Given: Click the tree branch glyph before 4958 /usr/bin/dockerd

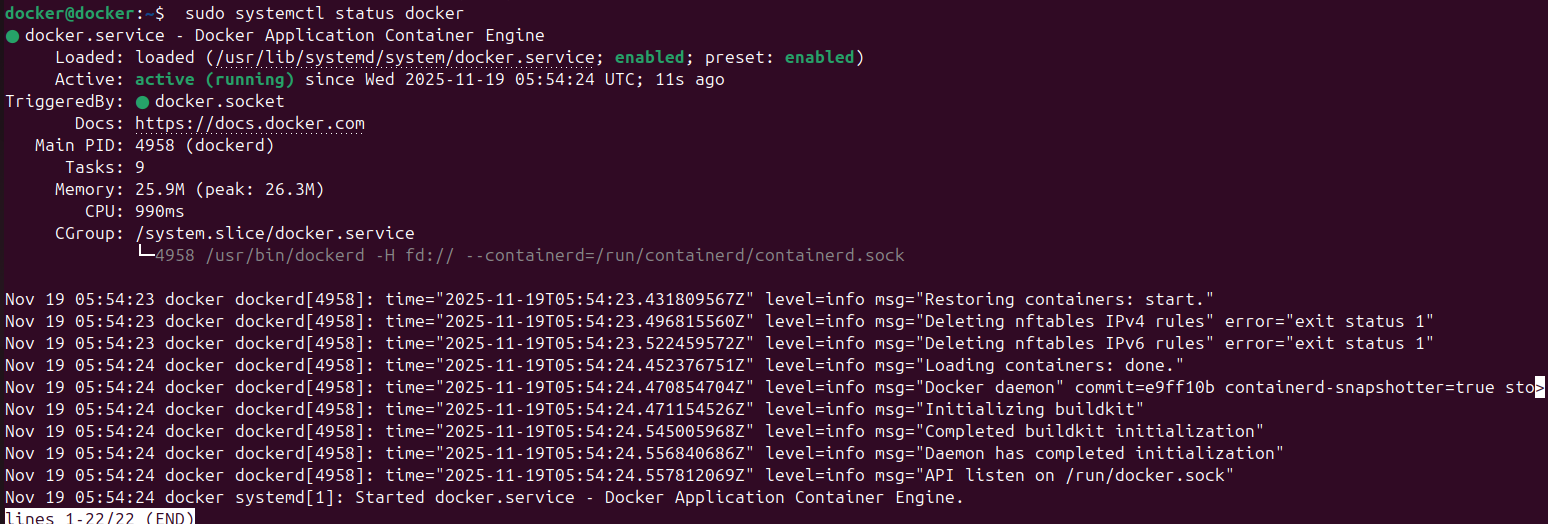Looking at the screenshot, I should click(145, 255).
